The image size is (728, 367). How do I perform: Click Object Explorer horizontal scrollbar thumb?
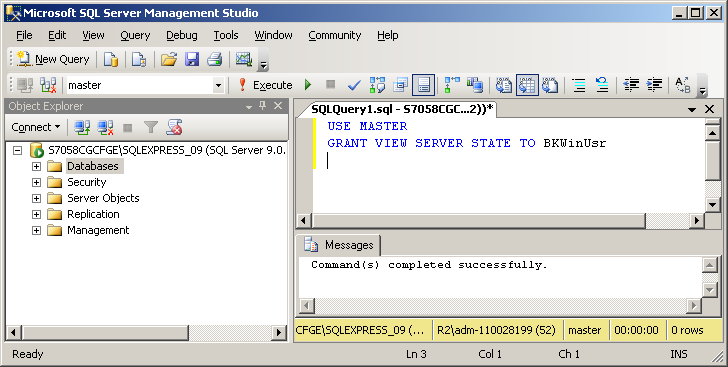[105, 333]
